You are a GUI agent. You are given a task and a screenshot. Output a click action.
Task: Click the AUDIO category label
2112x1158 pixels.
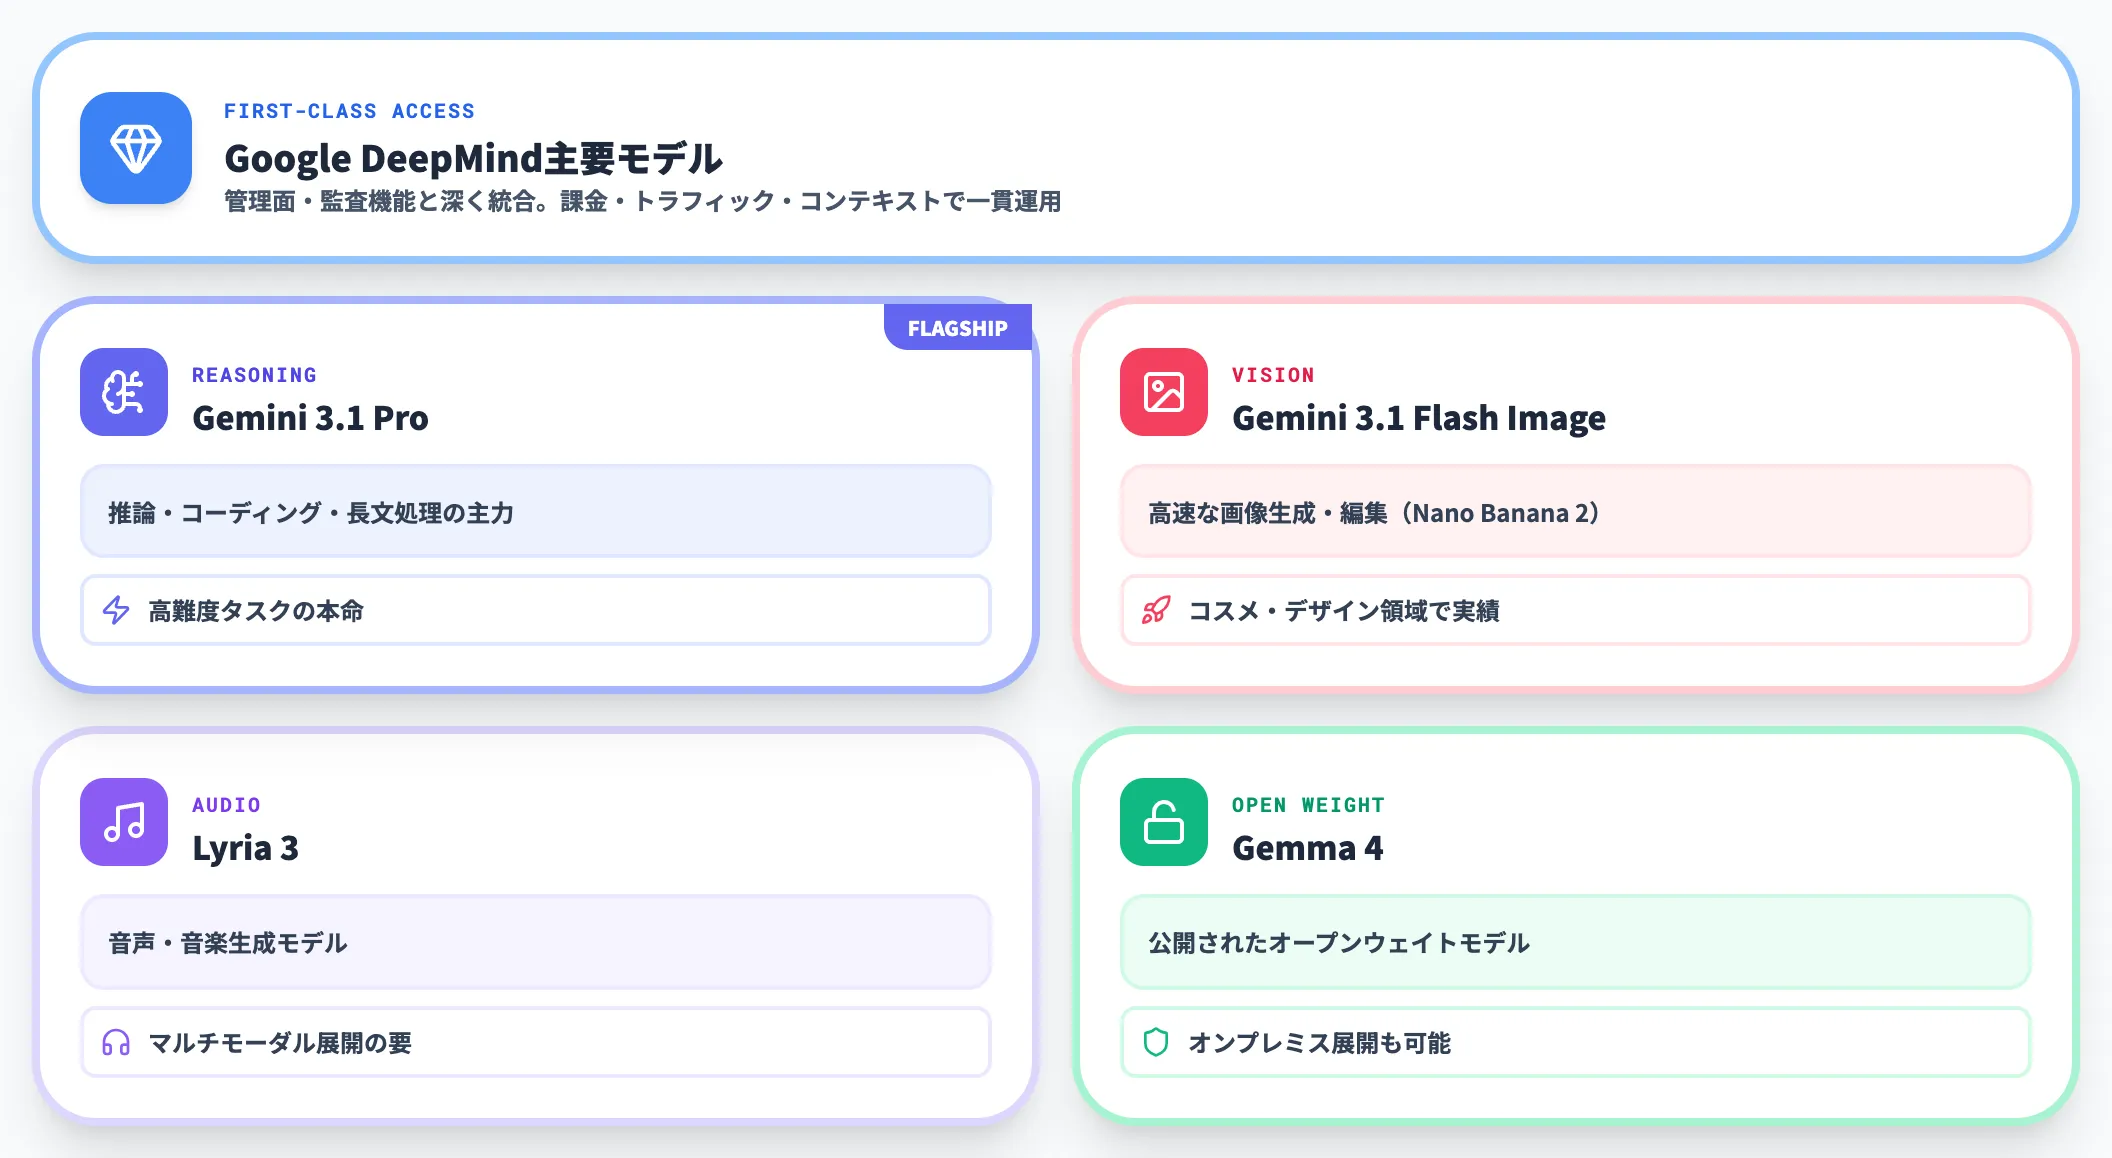226,803
